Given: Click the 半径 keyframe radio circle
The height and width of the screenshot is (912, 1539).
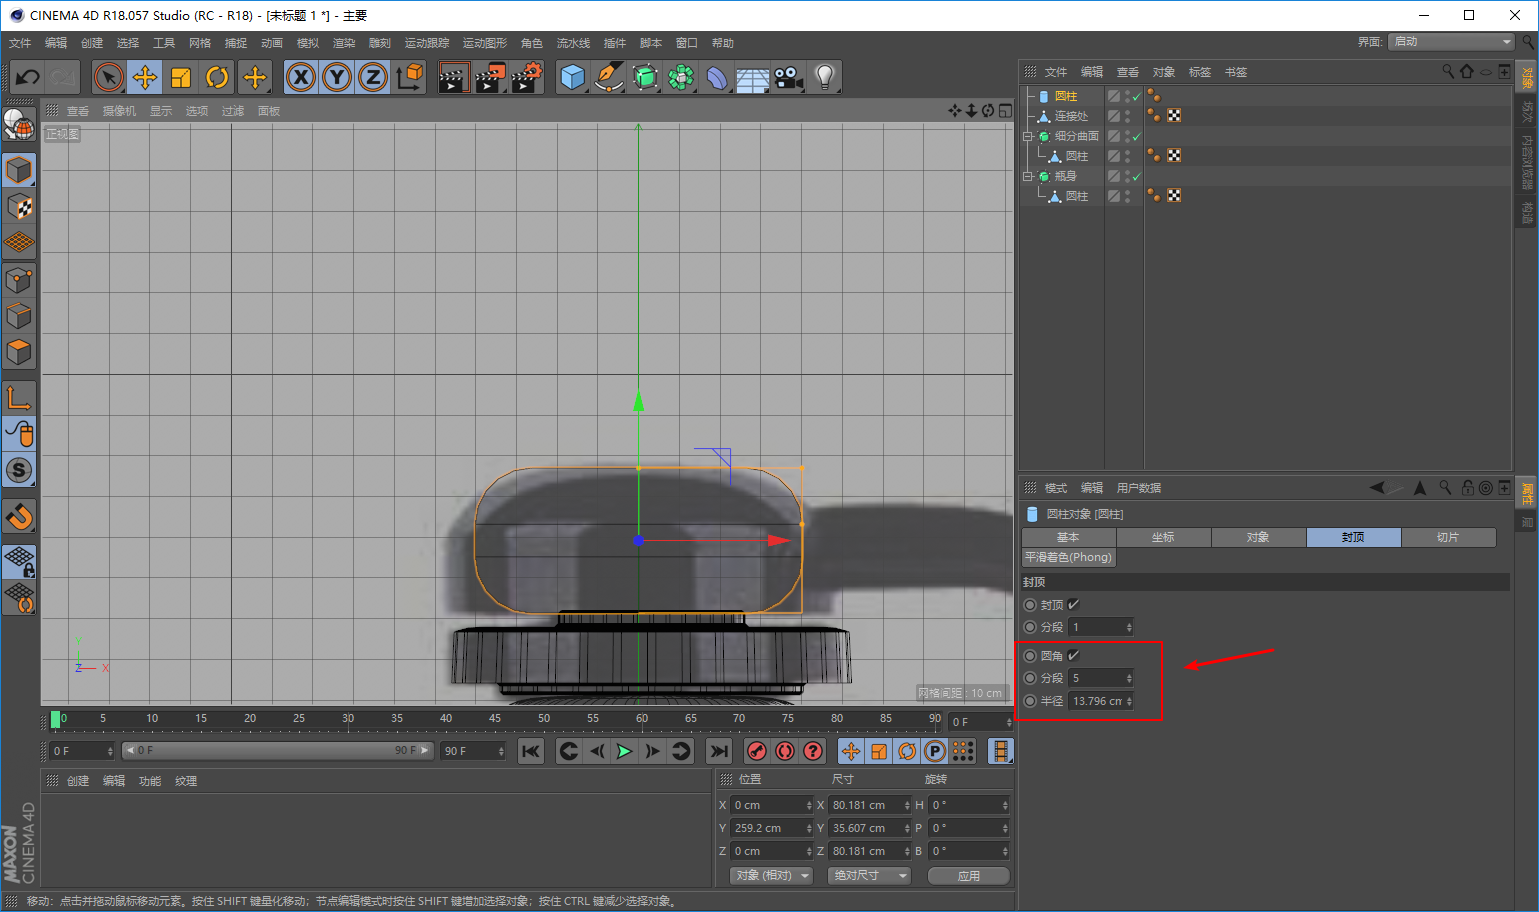Looking at the screenshot, I should click(x=1030, y=701).
